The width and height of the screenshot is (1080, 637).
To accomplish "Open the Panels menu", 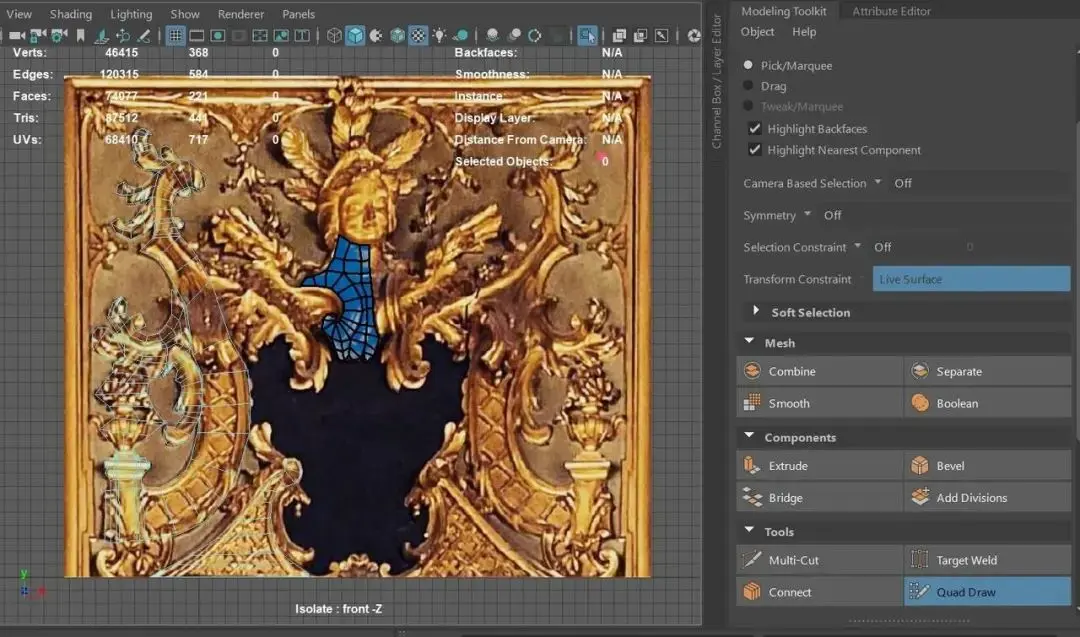I will tap(298, 14).
